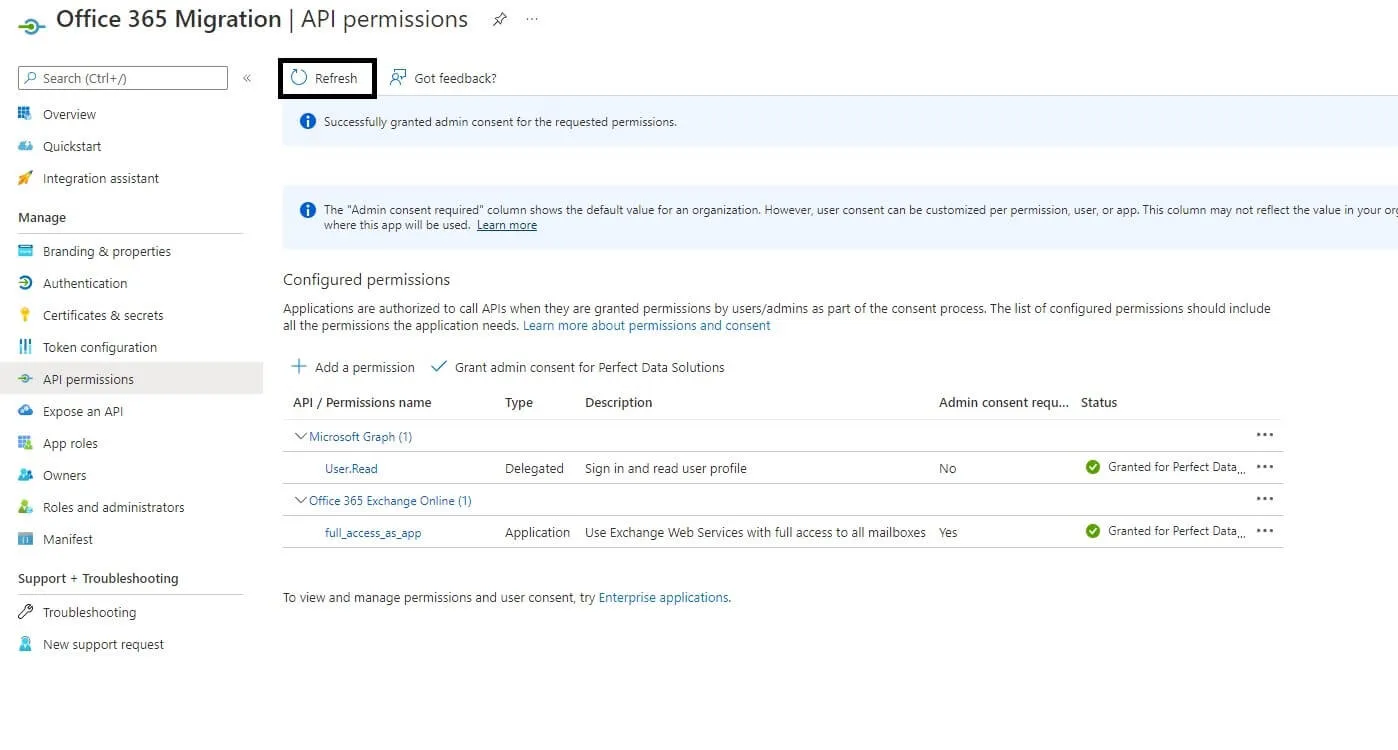Select Authentication from the Manage menu
The image size is (1398, 750).
[85, 284]
